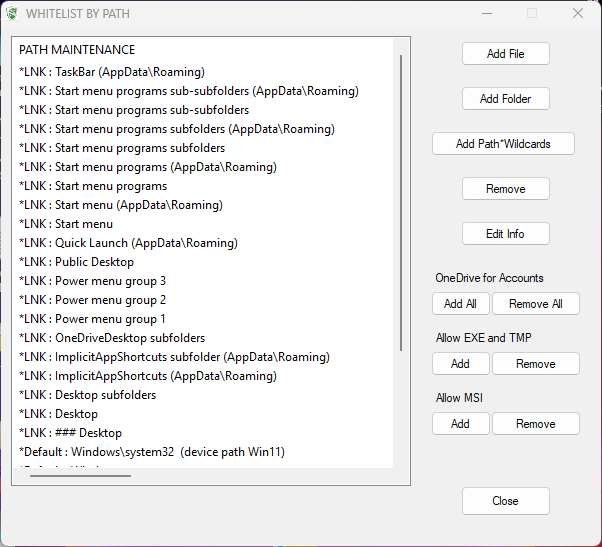Click the WHITELIST BY PATH shield icon
602x547 pixels.
[13, 14]
